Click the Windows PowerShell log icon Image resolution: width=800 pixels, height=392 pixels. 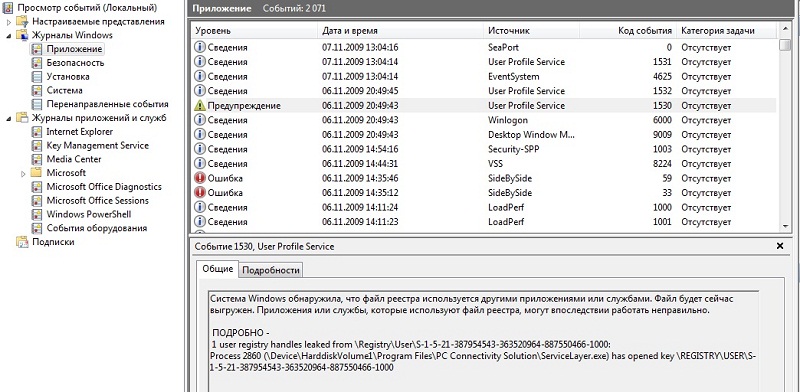coord(36,215)
